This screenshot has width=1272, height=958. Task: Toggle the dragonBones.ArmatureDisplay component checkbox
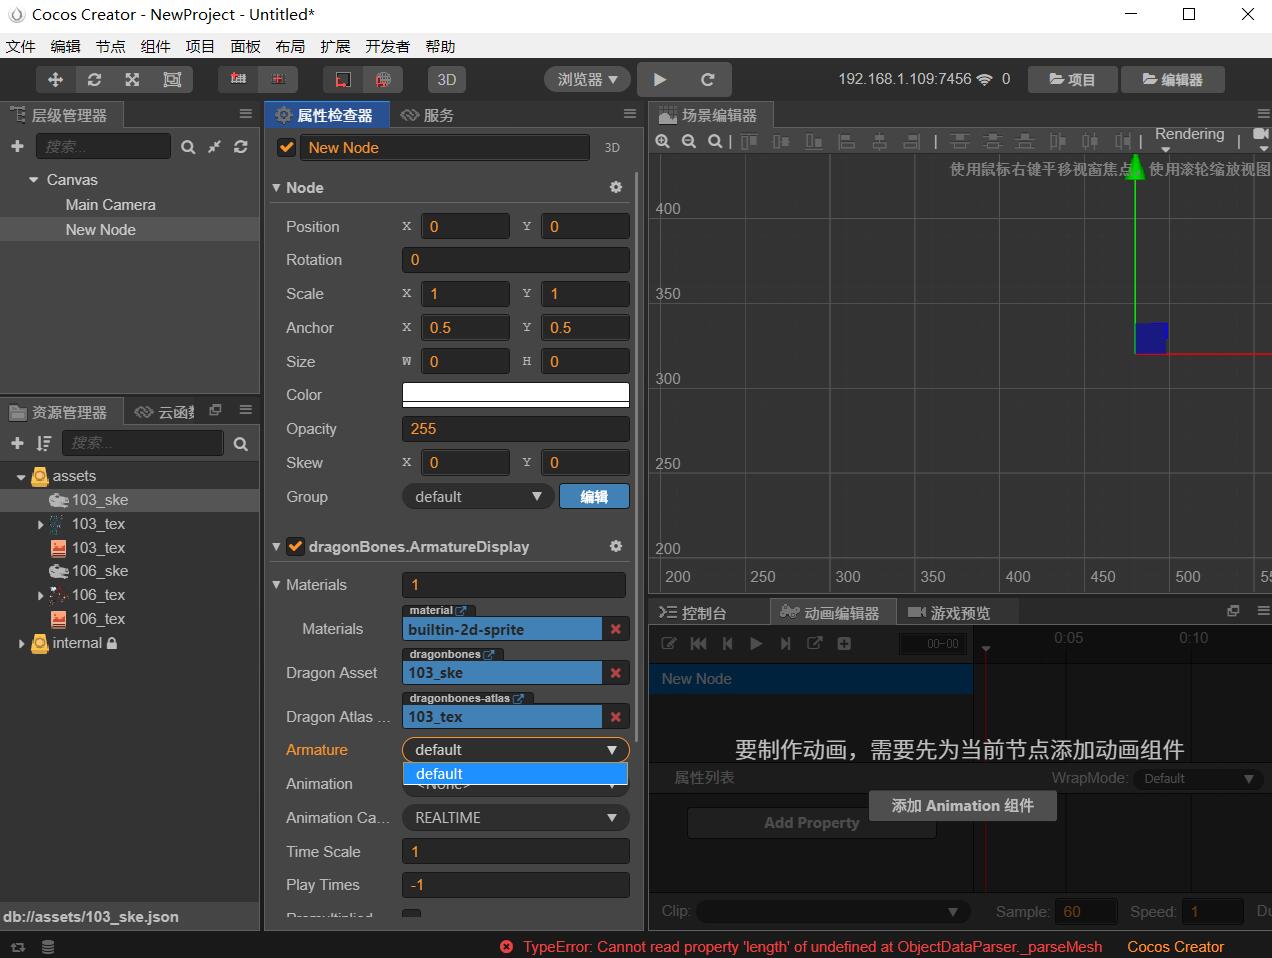tap(295, 546)
